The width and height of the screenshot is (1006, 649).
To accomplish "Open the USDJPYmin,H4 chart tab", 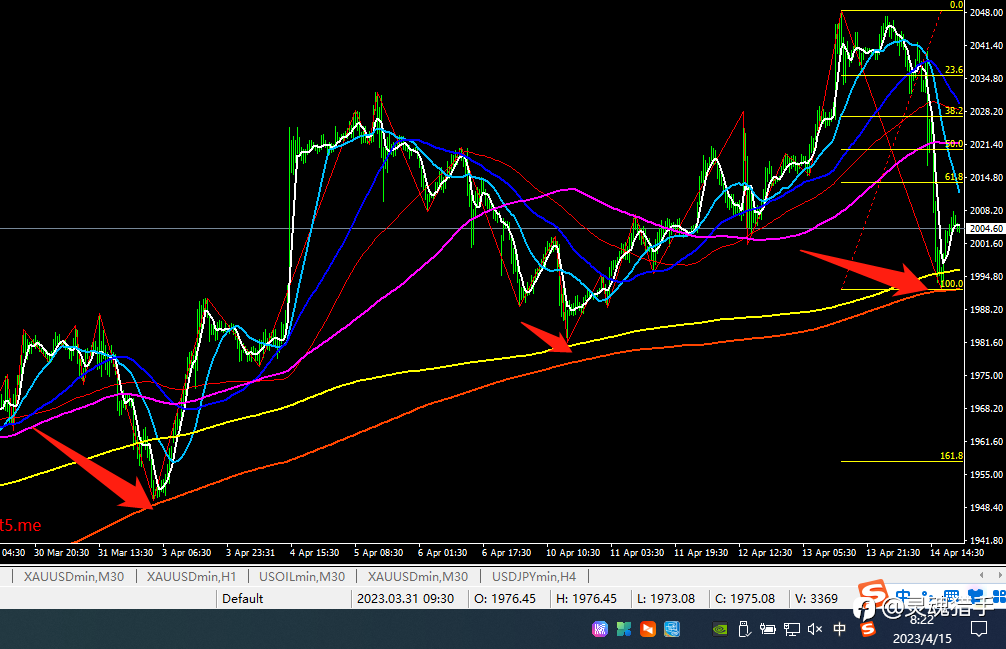I will (x=534, y=577).
